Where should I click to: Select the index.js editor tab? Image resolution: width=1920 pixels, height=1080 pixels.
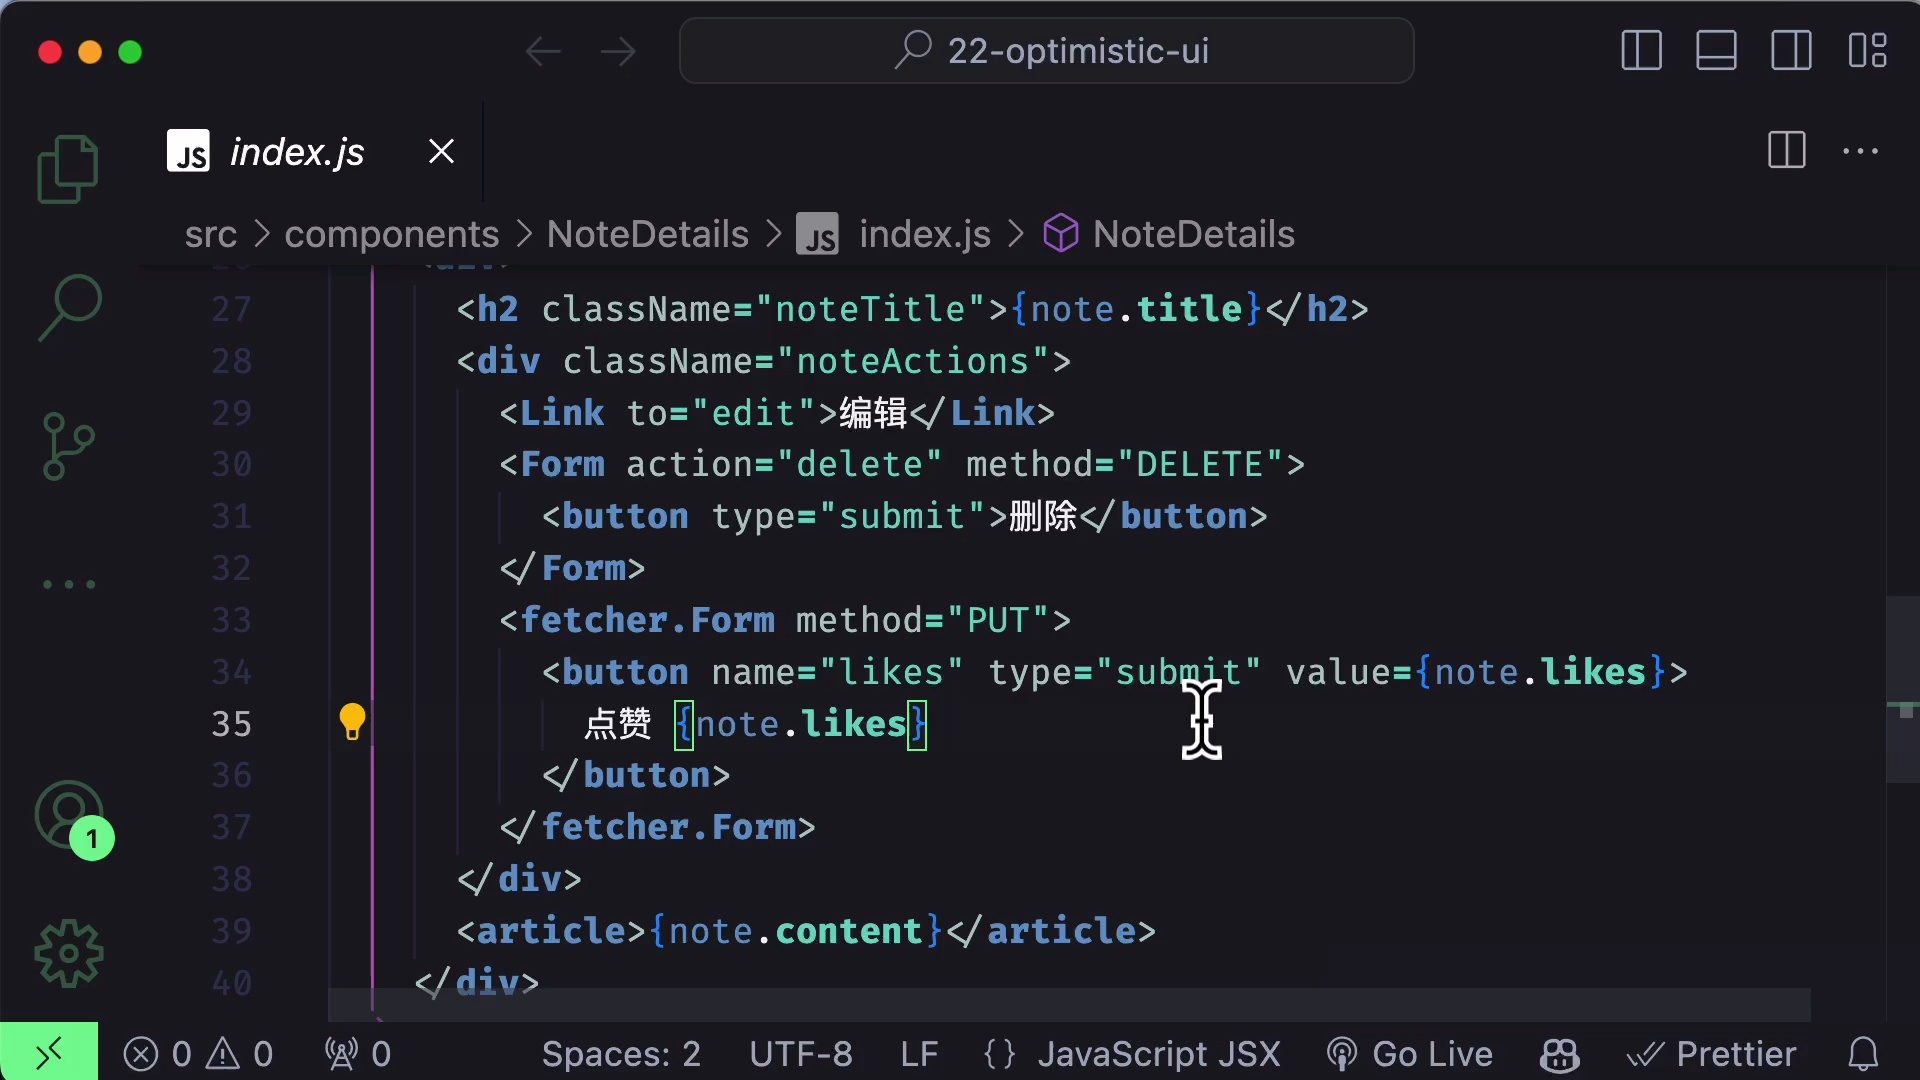click(296, 151)
